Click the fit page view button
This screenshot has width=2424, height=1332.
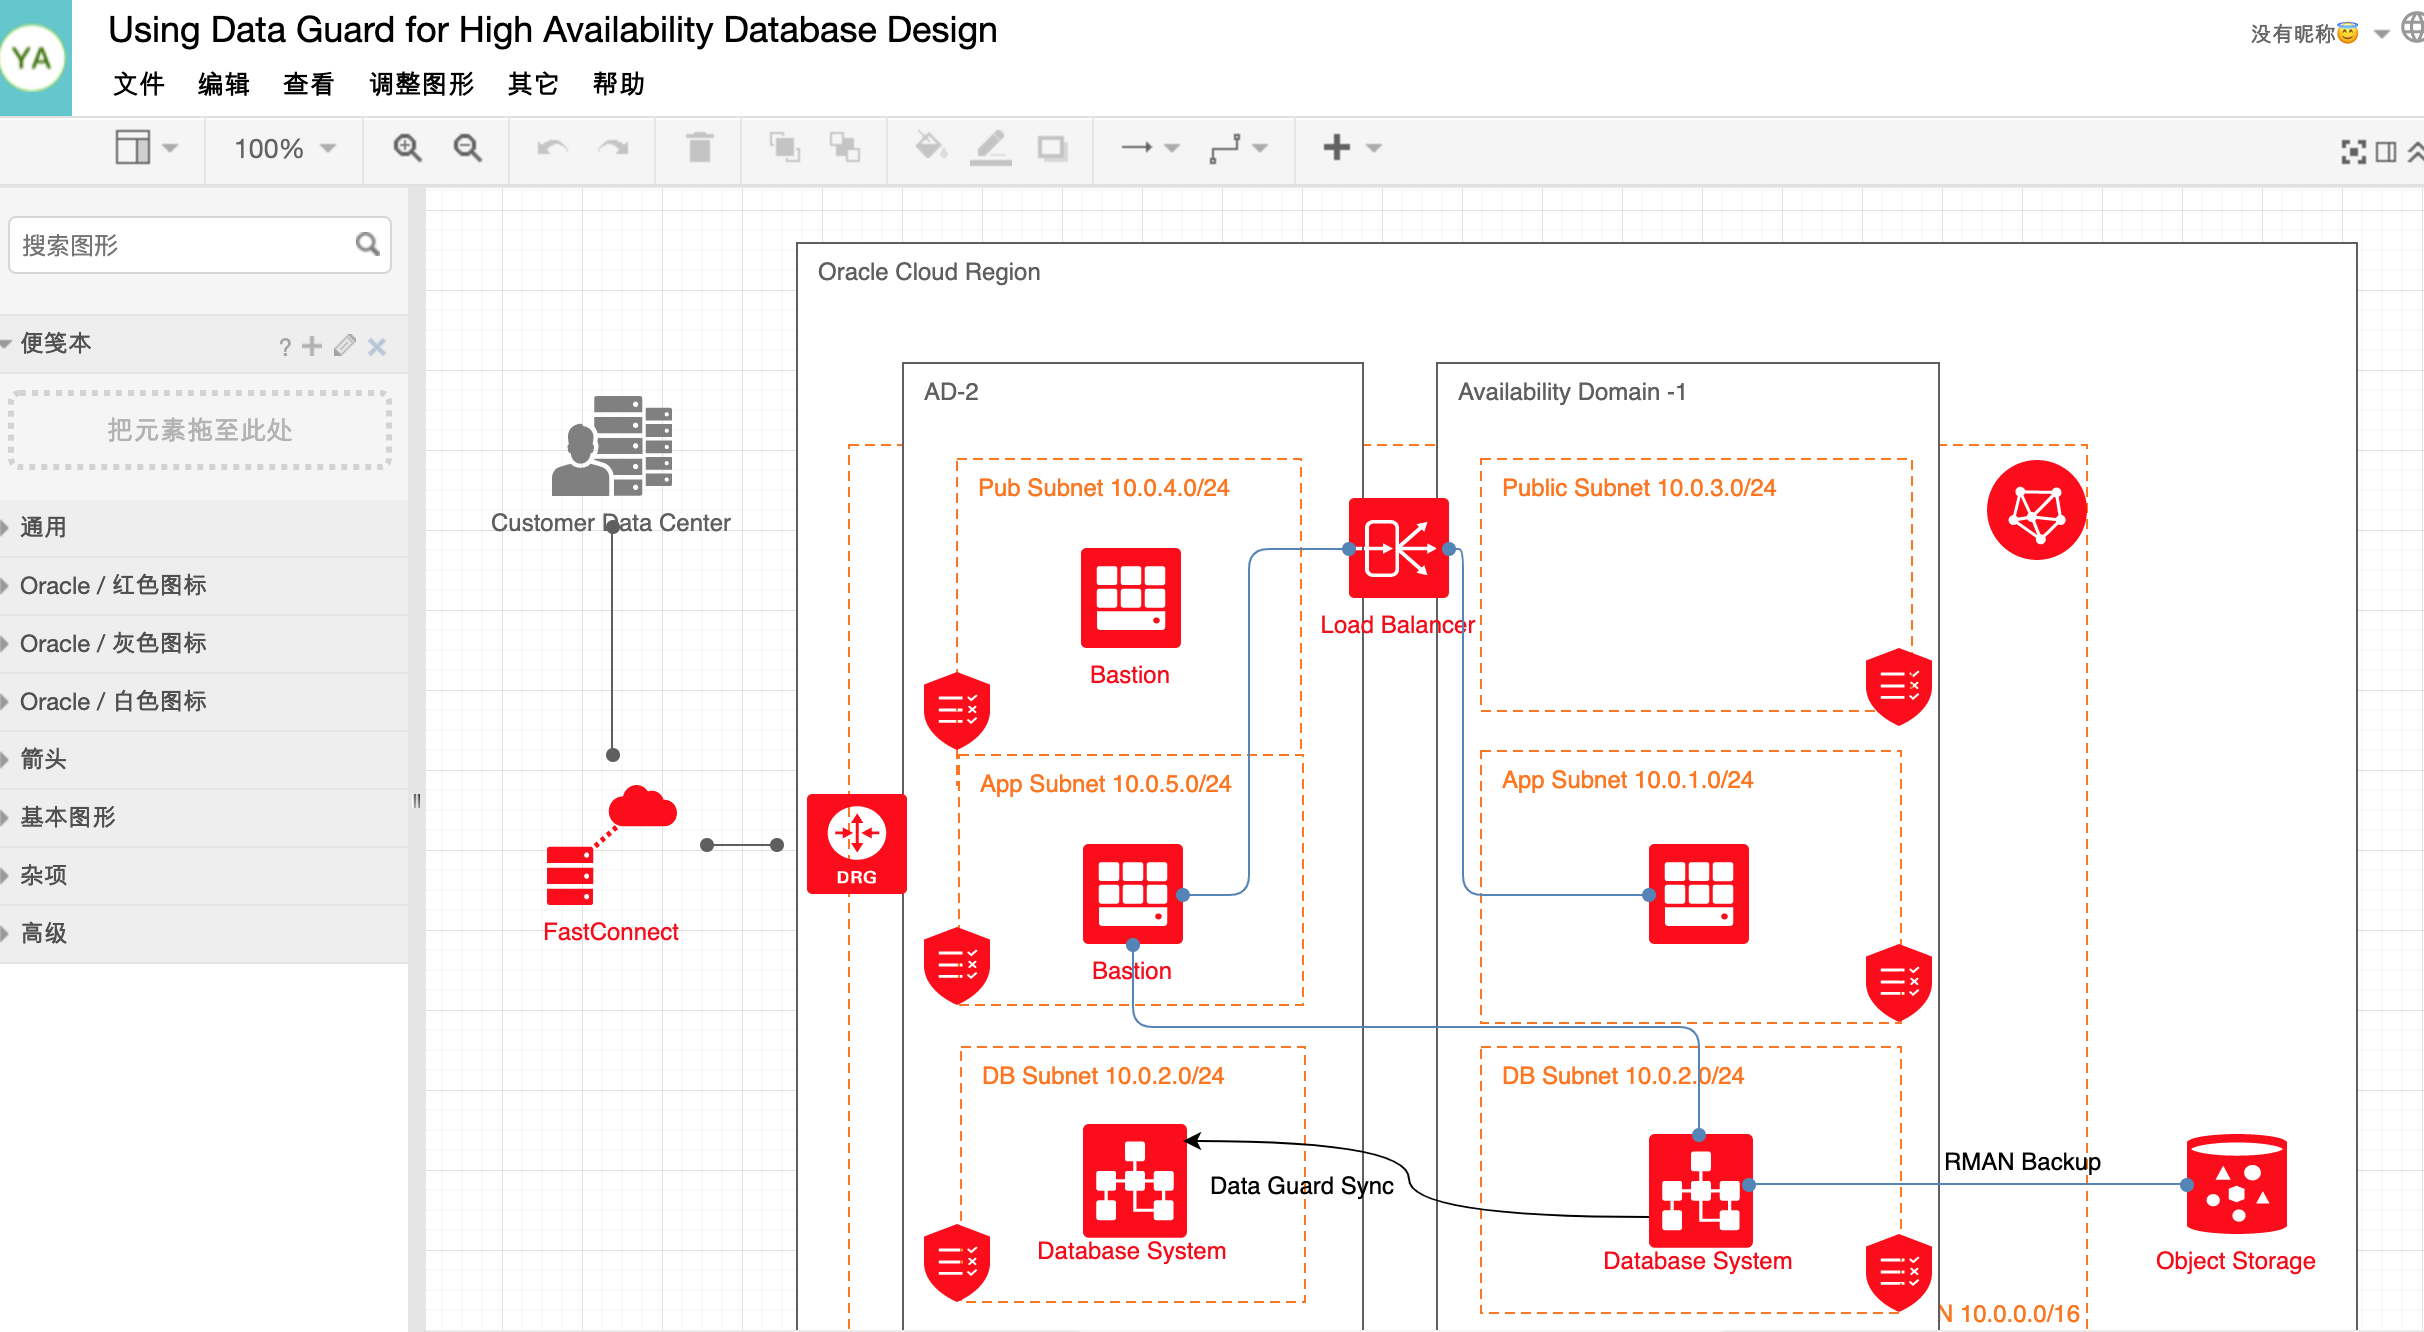[2353, 151]
